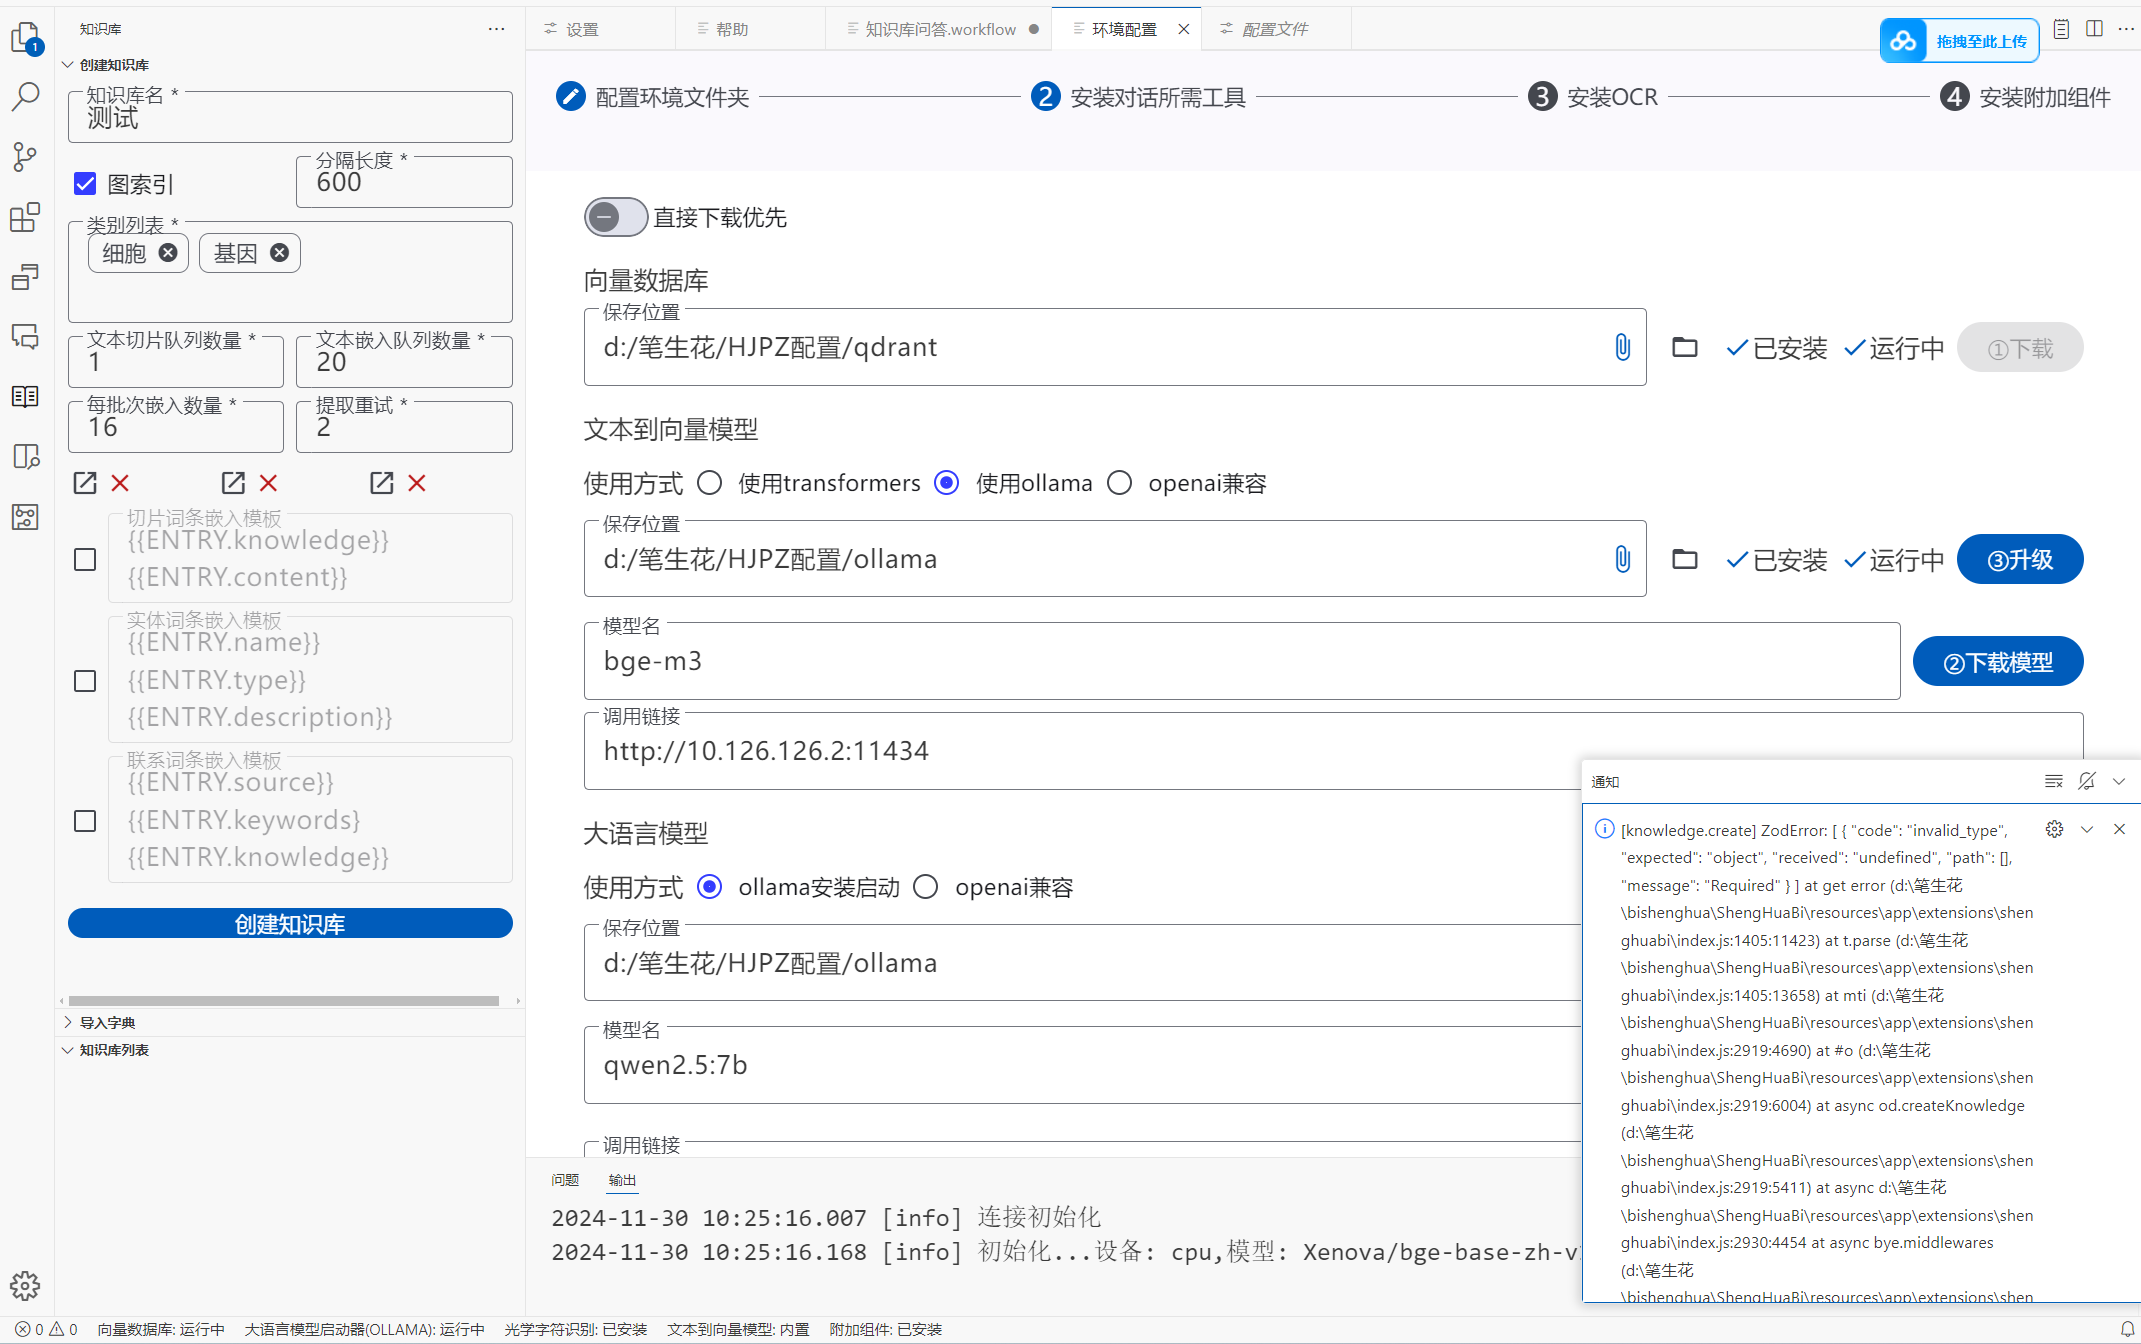Viewport: 2141px width, 1344px height.
Task: Open folder icon next to qdrant path
Action: (x=1685, y=347)
